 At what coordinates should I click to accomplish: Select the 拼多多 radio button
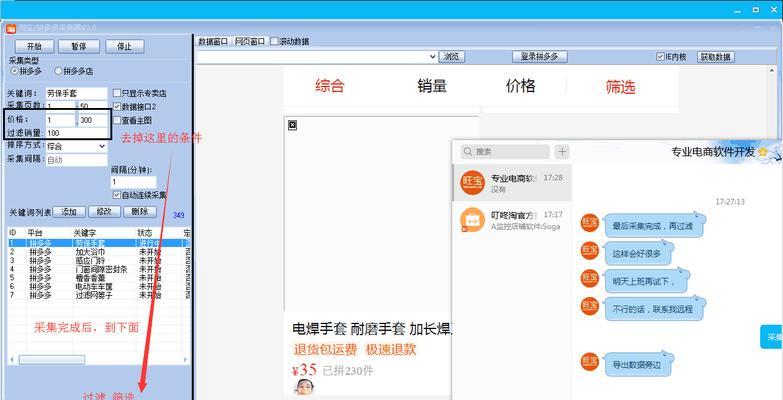coord(14,71)
